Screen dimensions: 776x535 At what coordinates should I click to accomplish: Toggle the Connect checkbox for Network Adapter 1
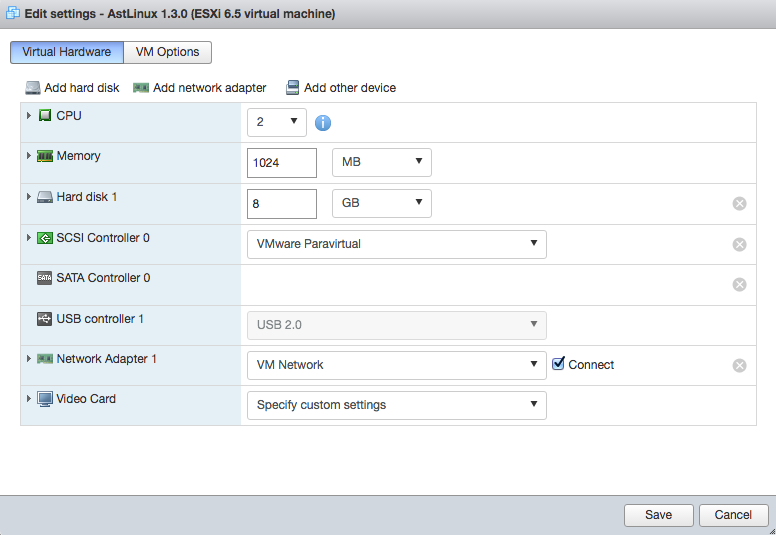558,364
